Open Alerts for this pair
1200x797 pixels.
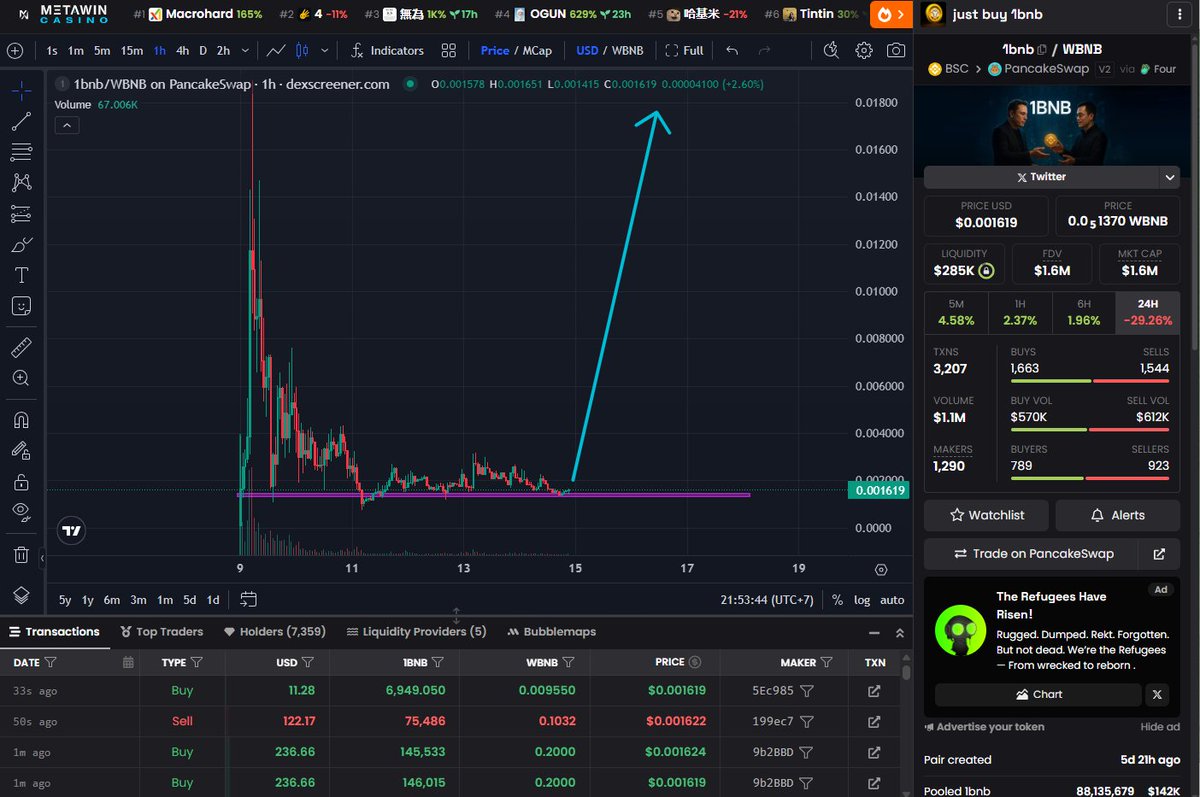click(x=1117, y=515)
